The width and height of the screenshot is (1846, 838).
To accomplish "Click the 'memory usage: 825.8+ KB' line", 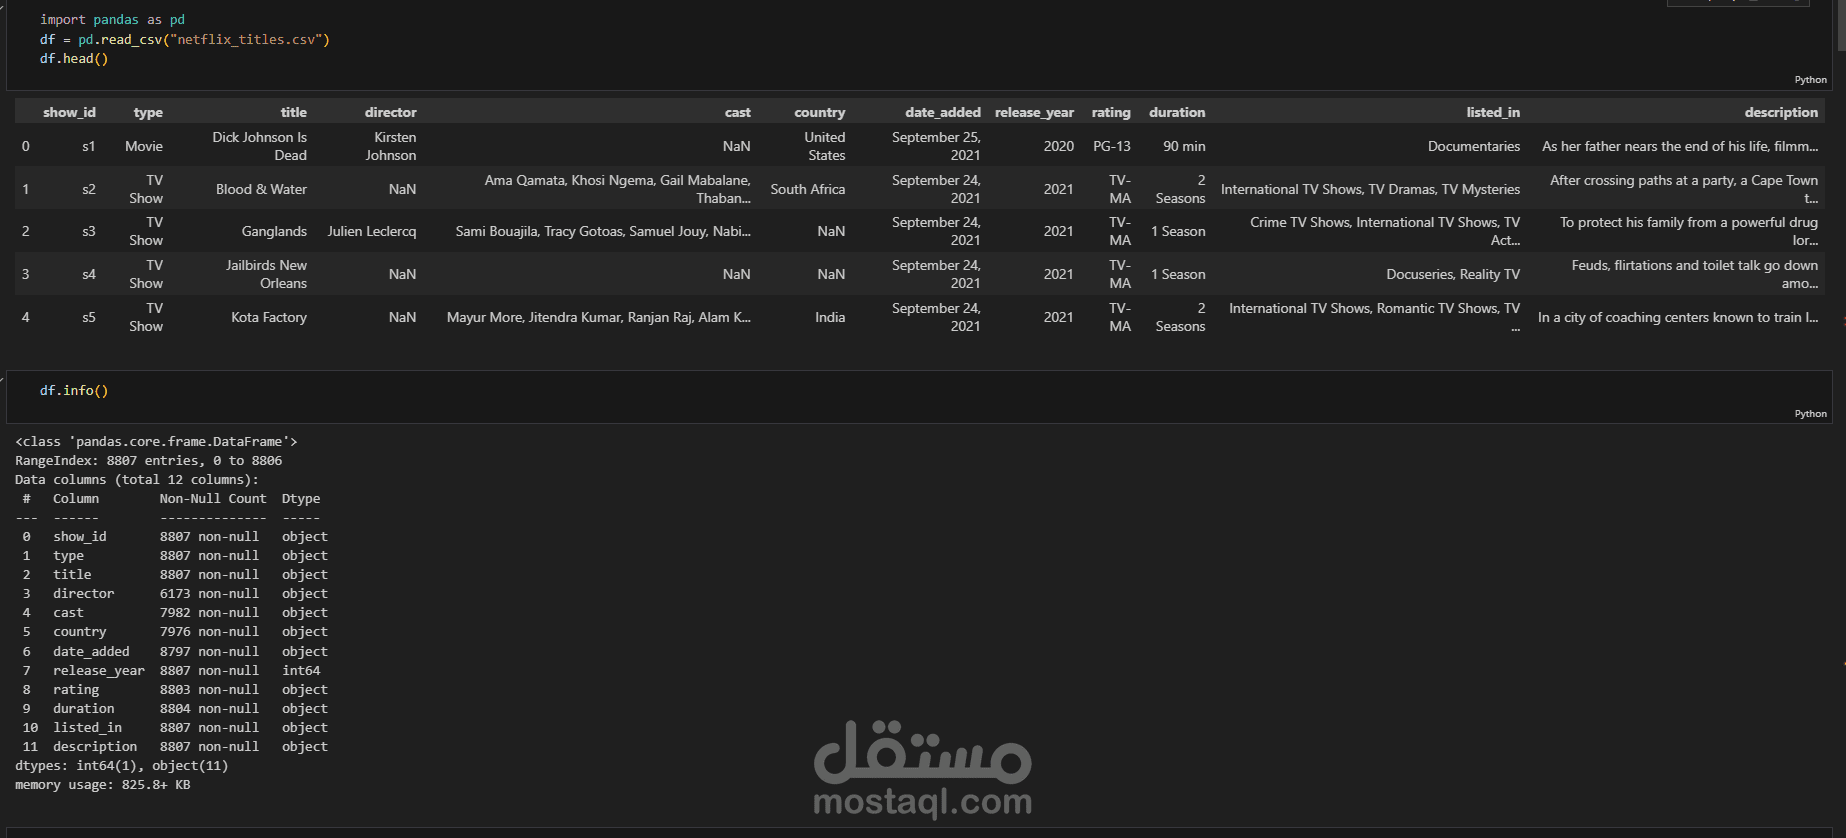I will click(102, 785).
